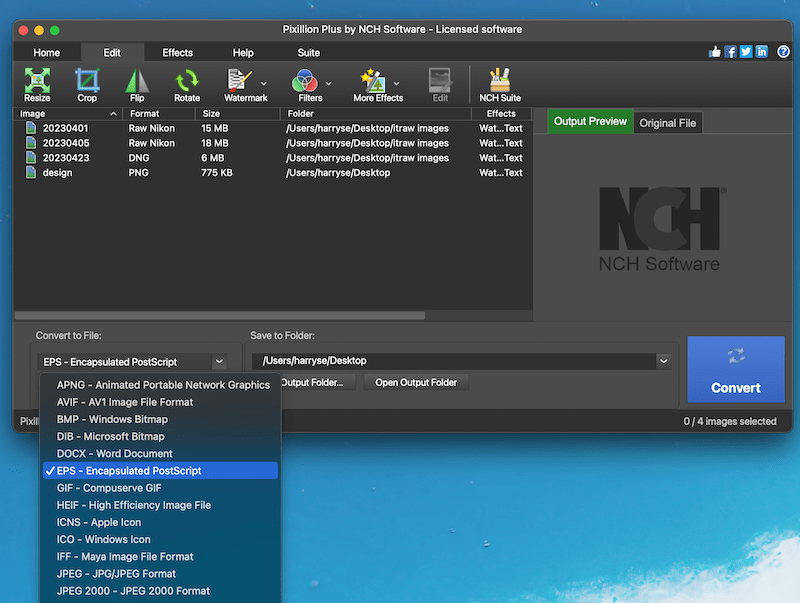800x603 pixels.
Task: Show the Original File tab
Action: click(668, 123)
